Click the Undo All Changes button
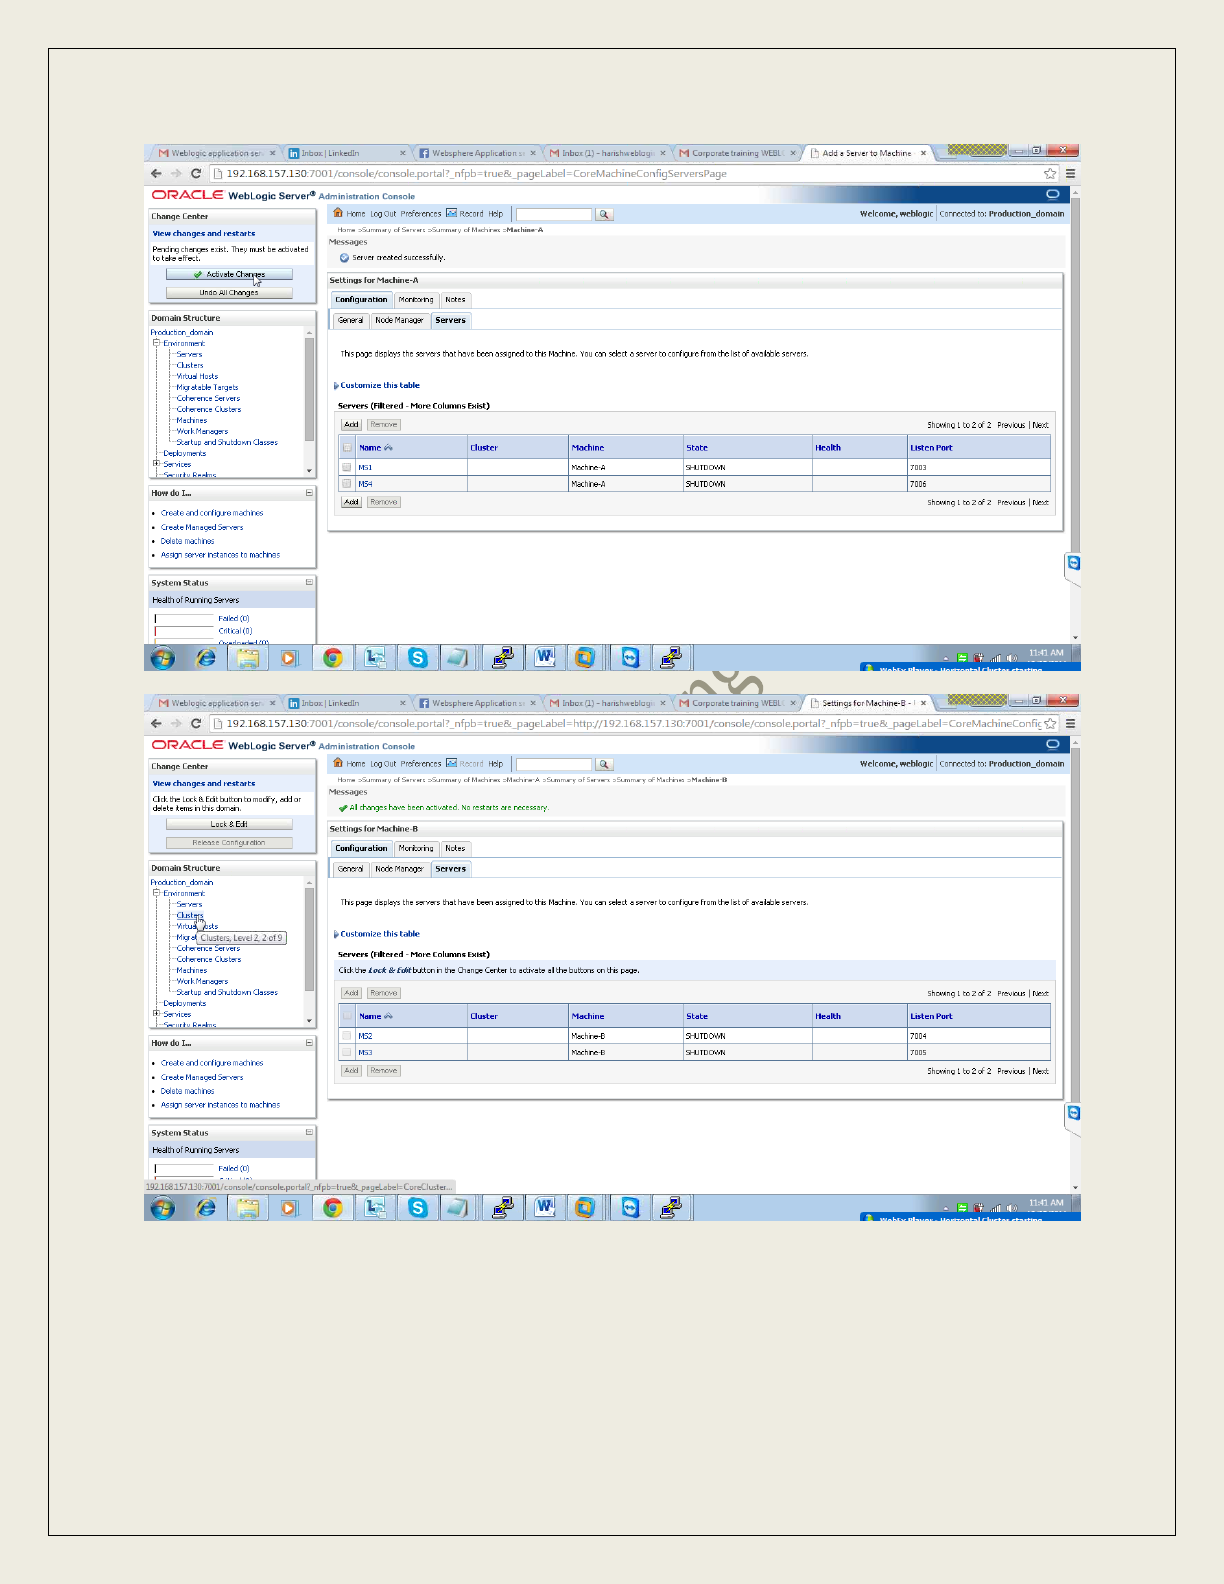The width and height of the screenshot is (1224, 1584). (x=229, y=293)
